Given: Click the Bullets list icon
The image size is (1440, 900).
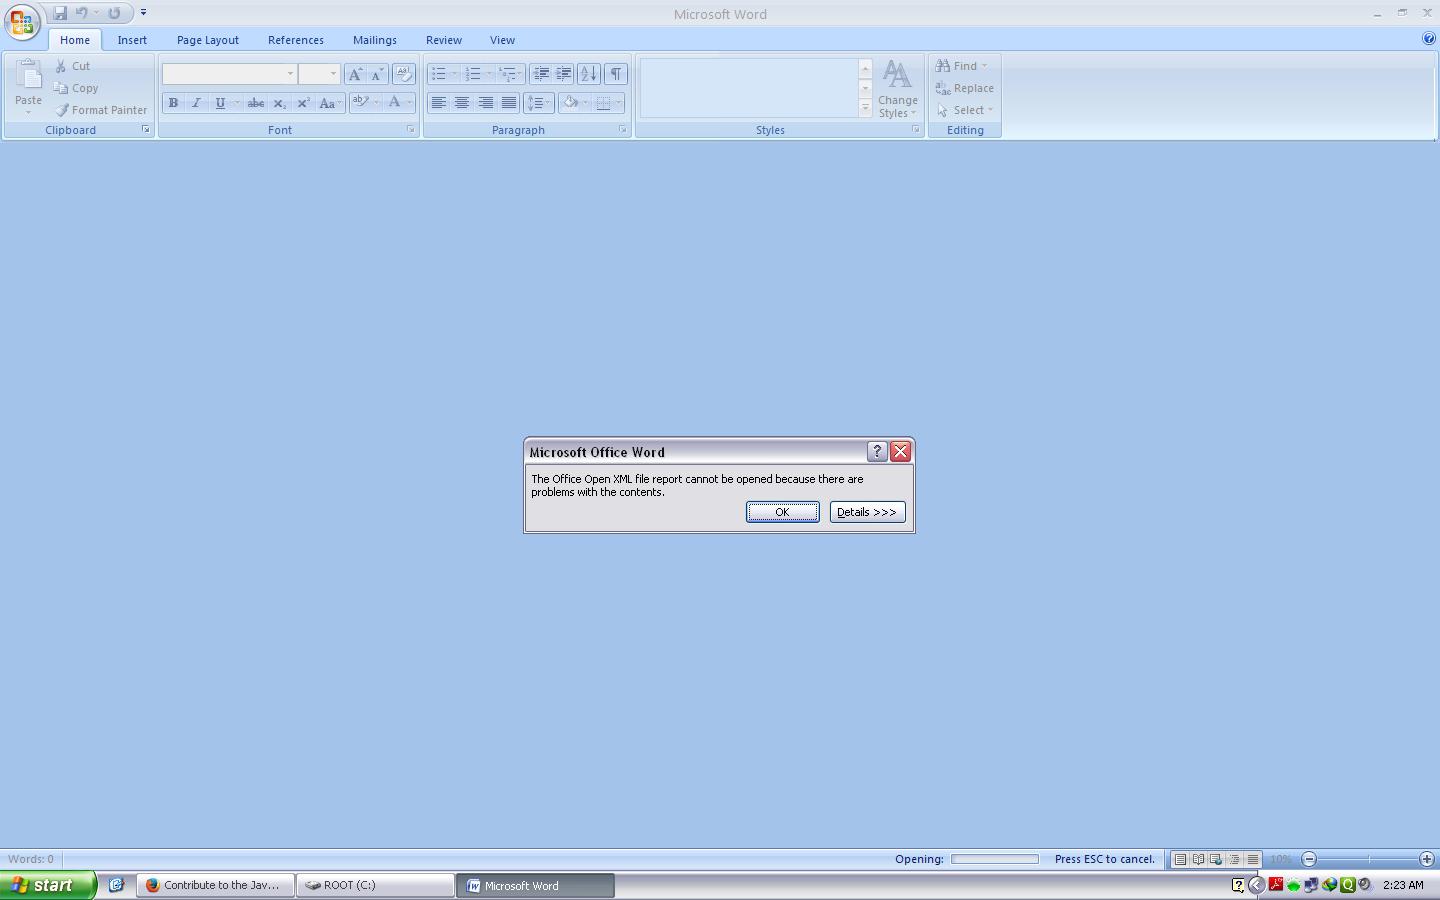Looking at the screenshot, I should click(438, 74).
